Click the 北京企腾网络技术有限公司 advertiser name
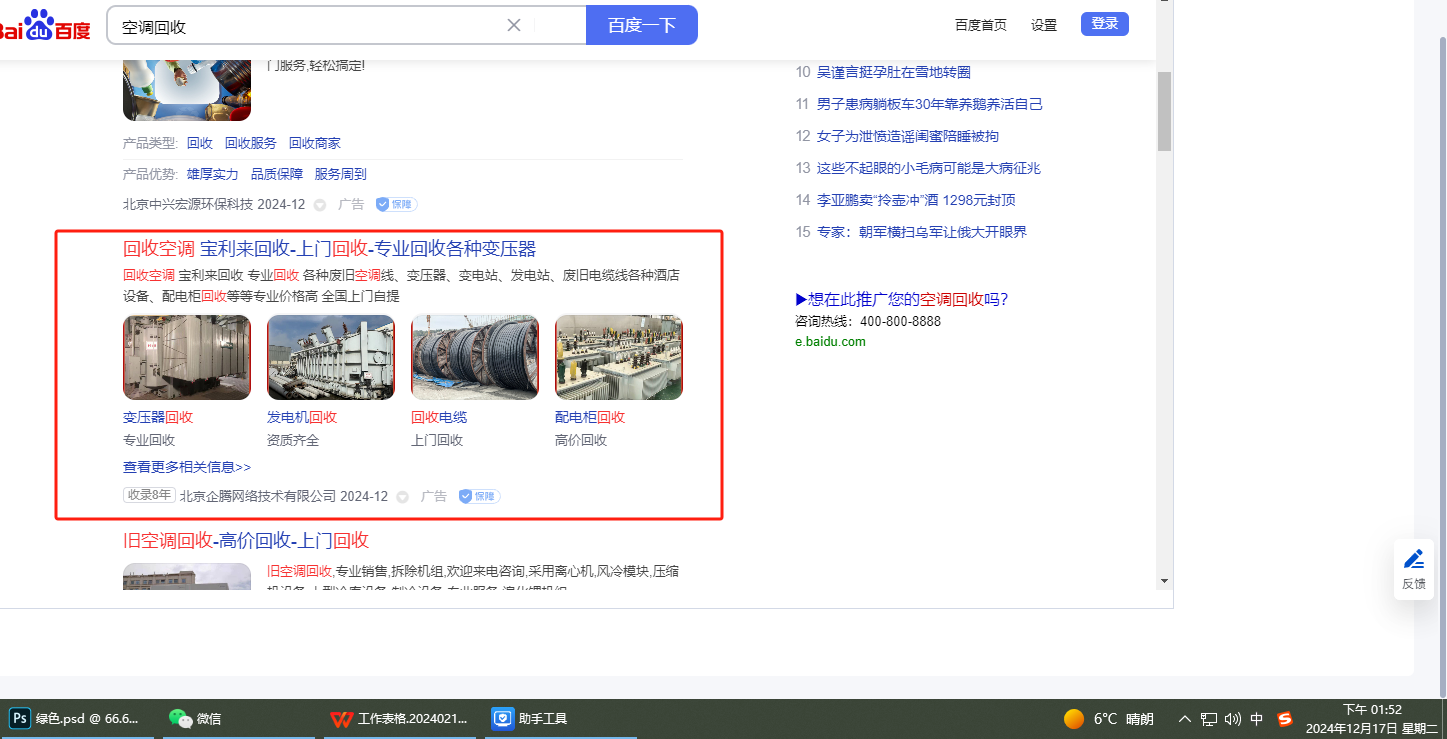The image size is (1447, 739). (258, 496)
